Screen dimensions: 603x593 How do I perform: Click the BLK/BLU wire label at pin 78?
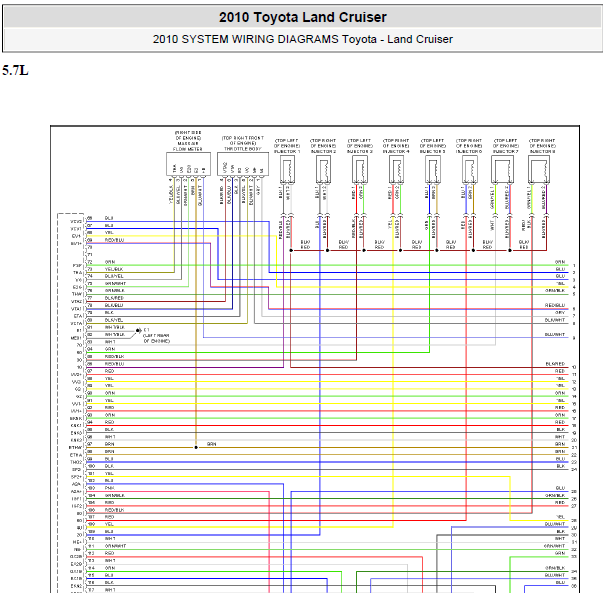tap(114, 305)
